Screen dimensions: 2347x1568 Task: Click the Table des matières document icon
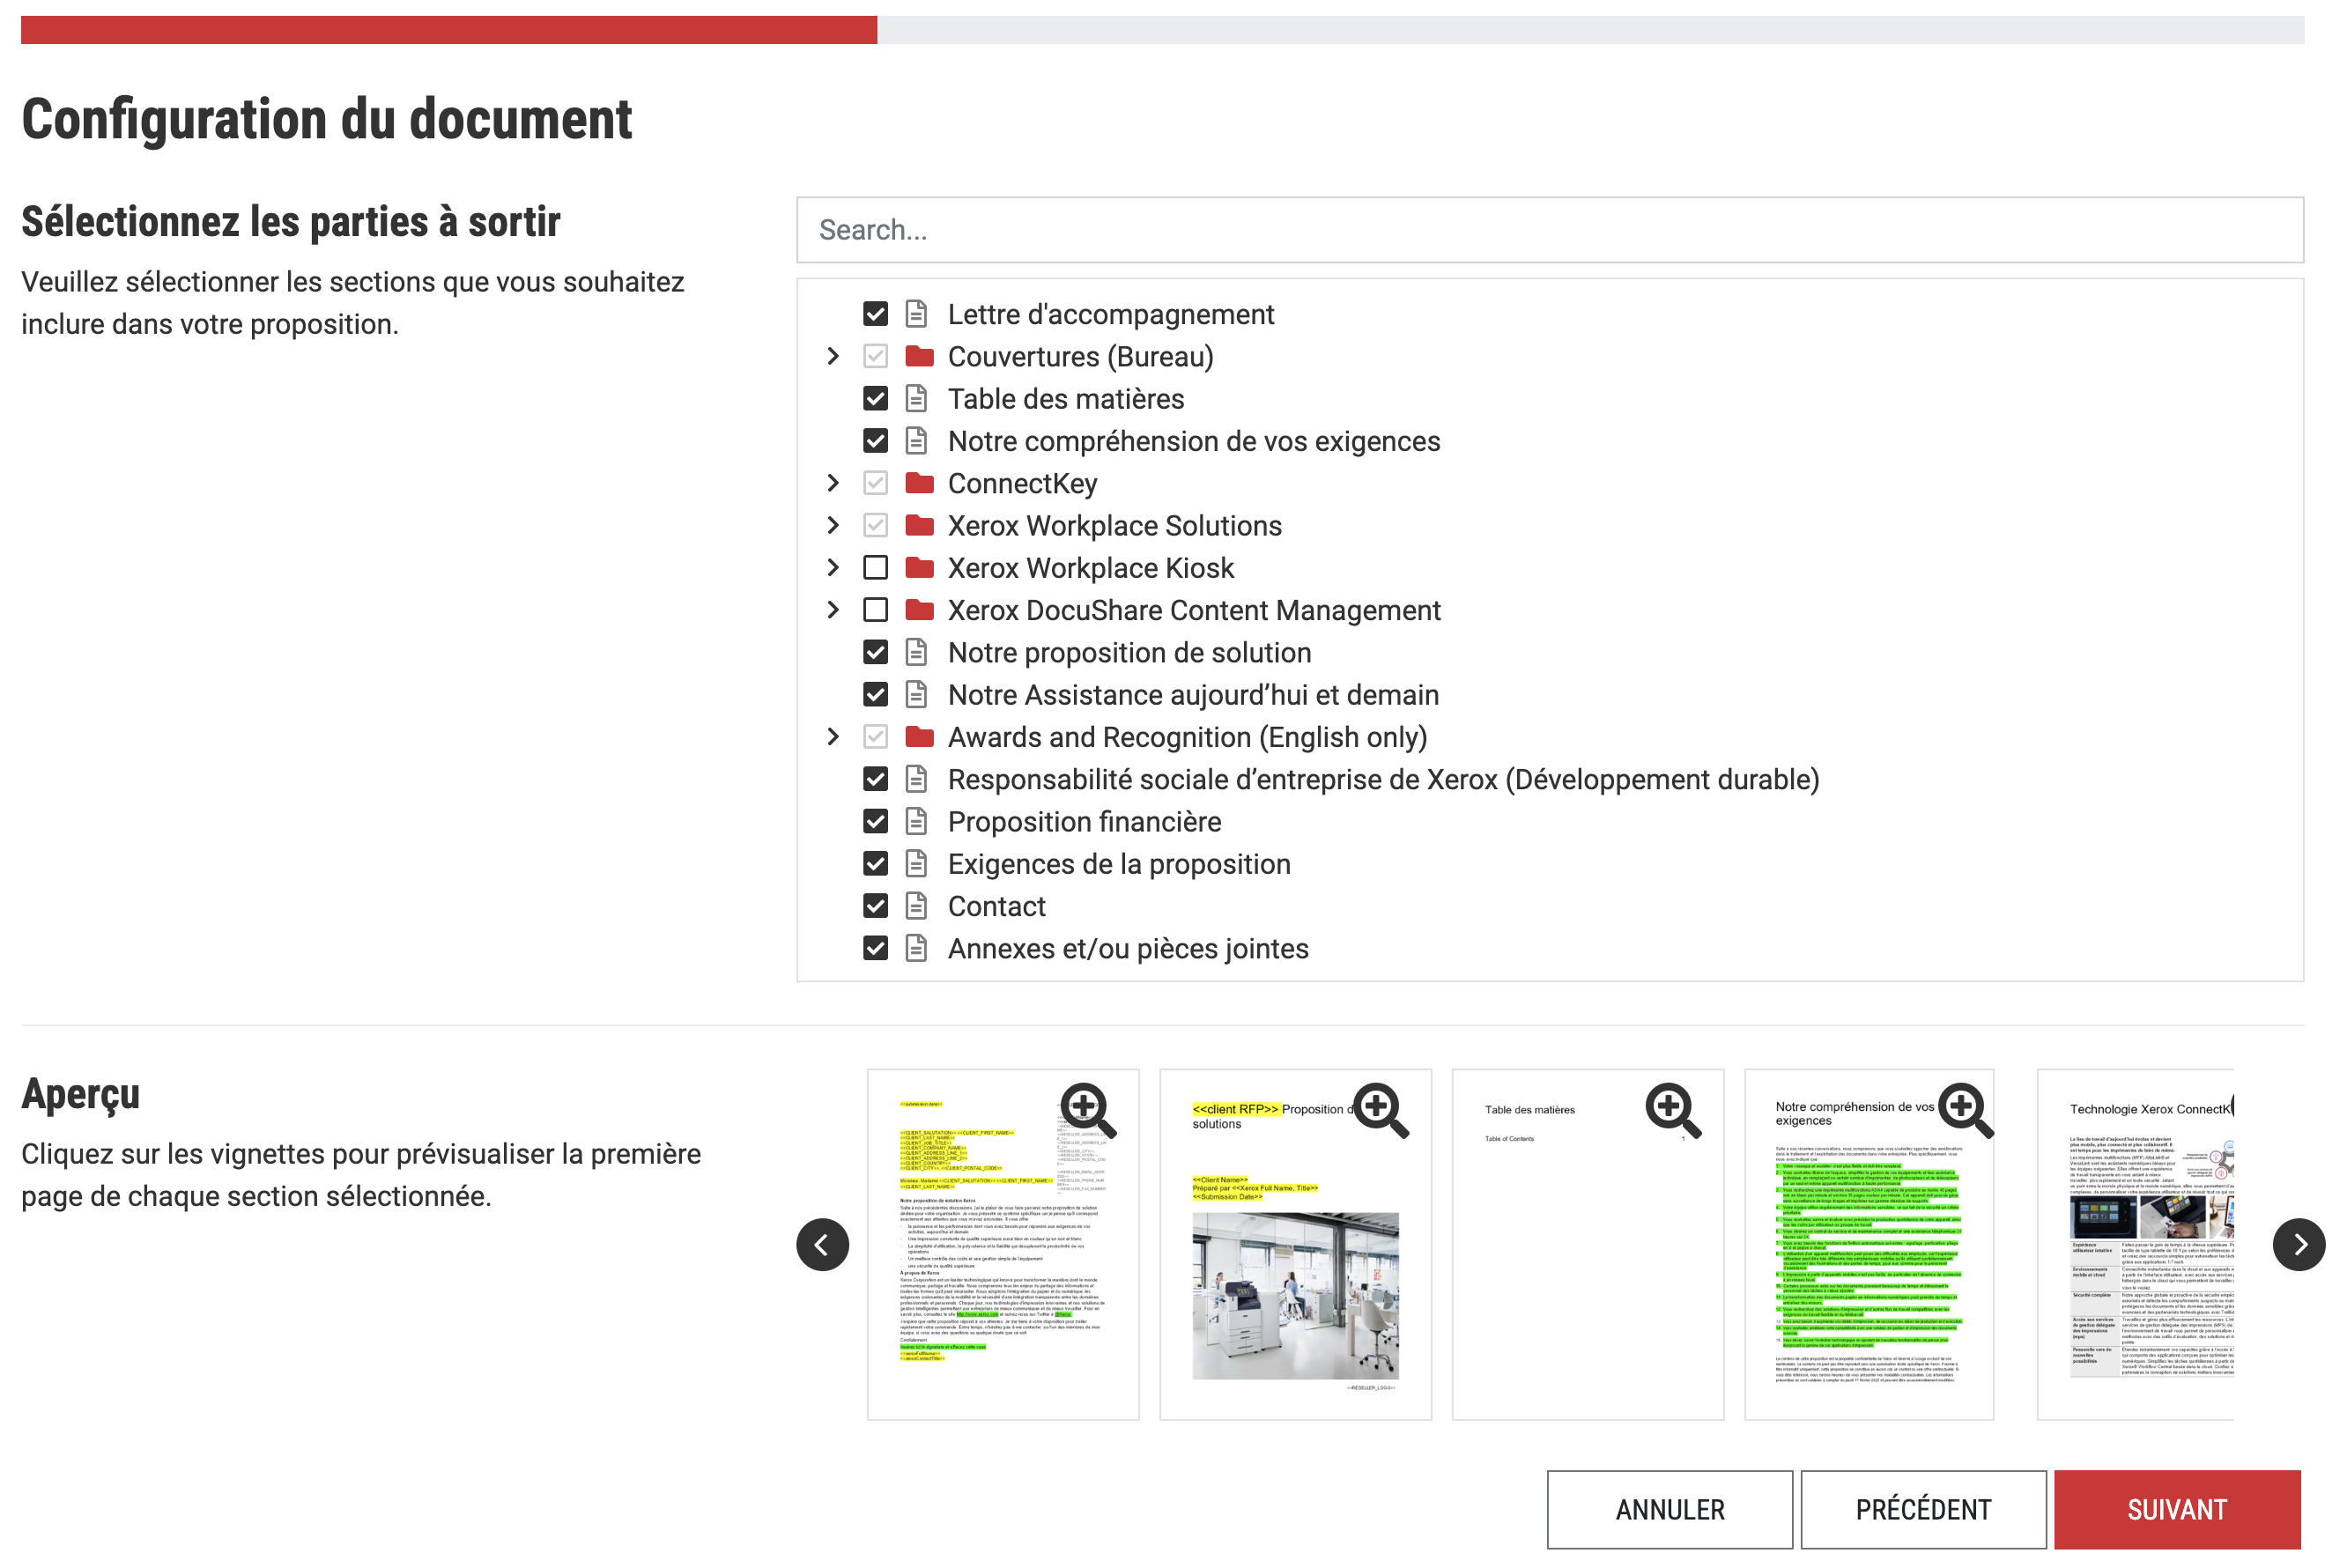point(916,398)
